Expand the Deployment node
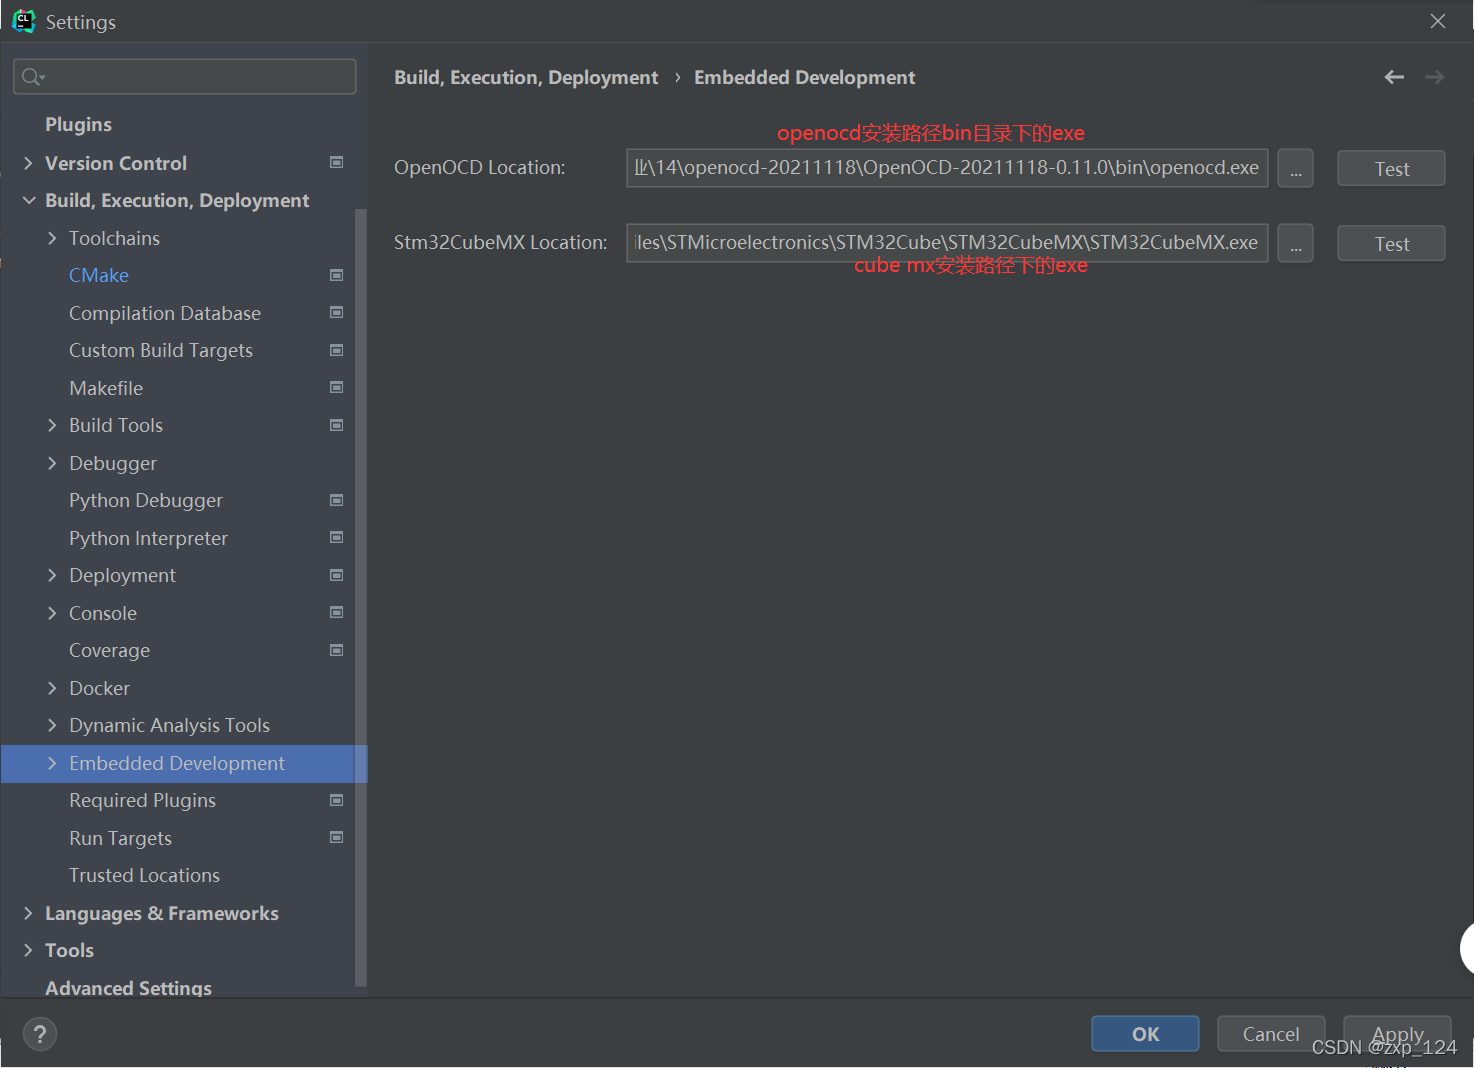 (x=52, y=575)
